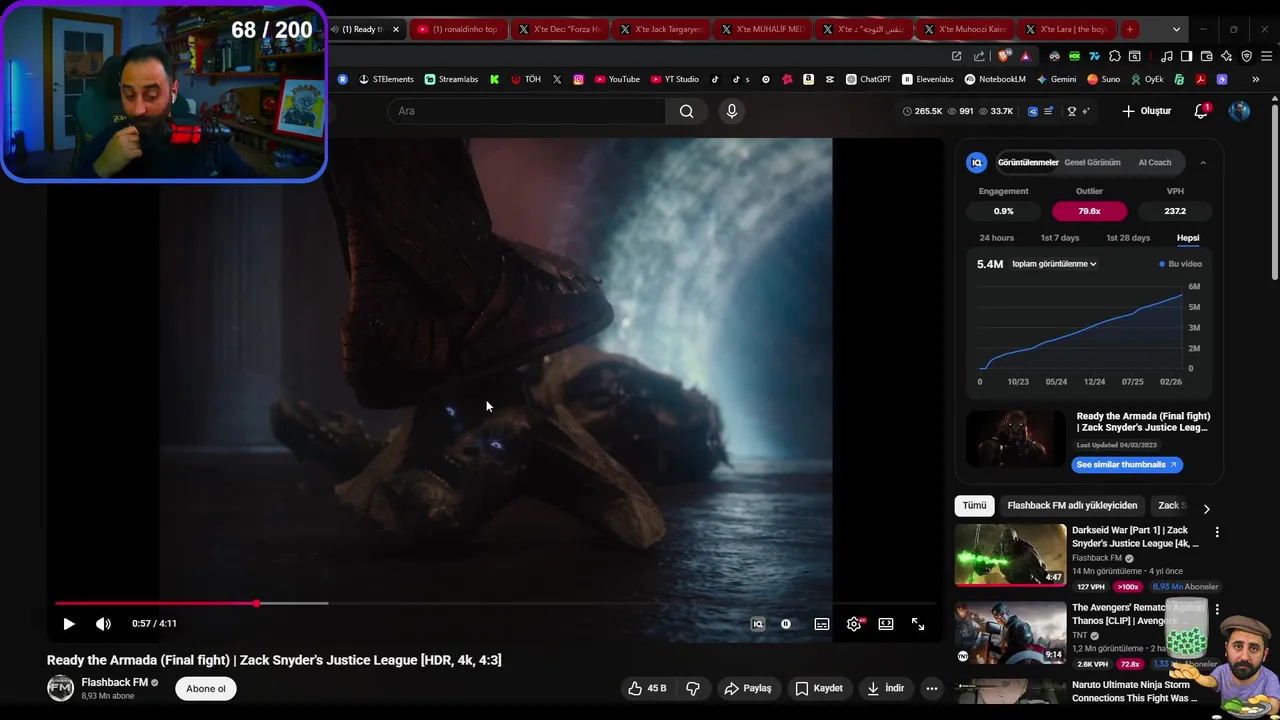Open YouTube notifications bell

(x=1201, y=111)
